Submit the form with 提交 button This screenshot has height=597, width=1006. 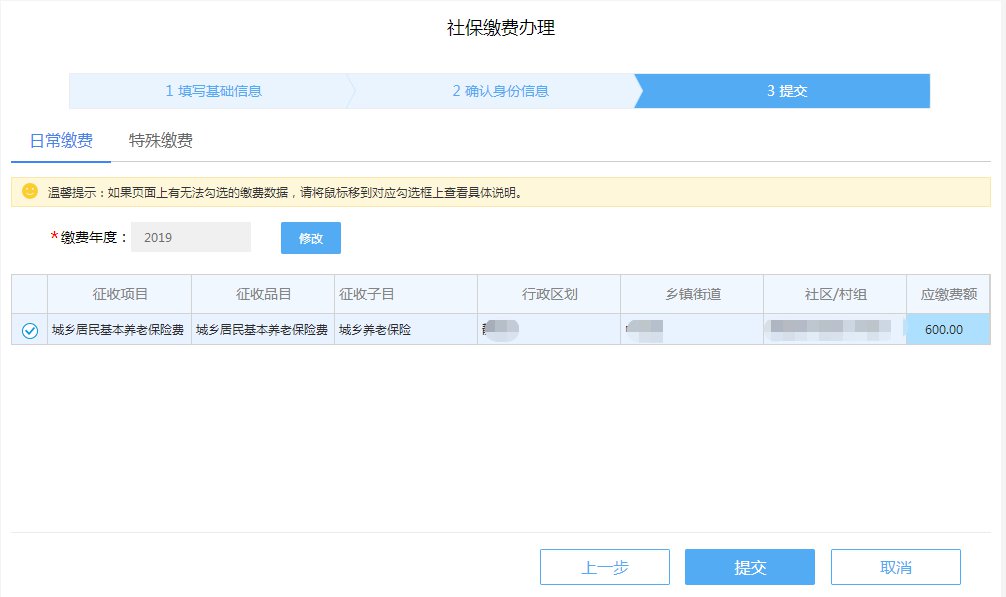(749, 567)
